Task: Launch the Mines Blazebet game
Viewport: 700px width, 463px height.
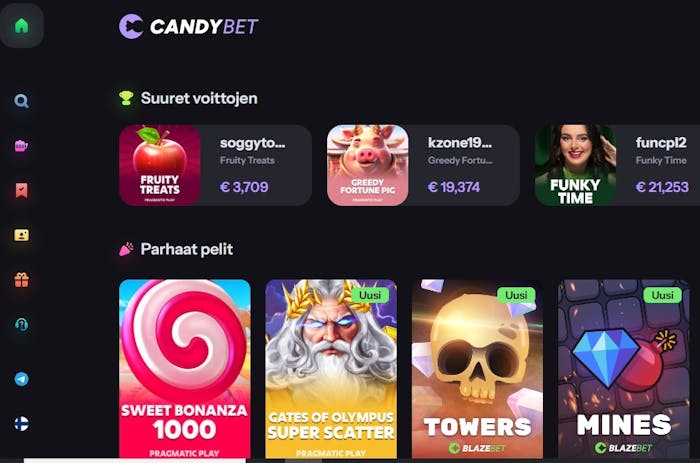Action: (x=624, y=369)
